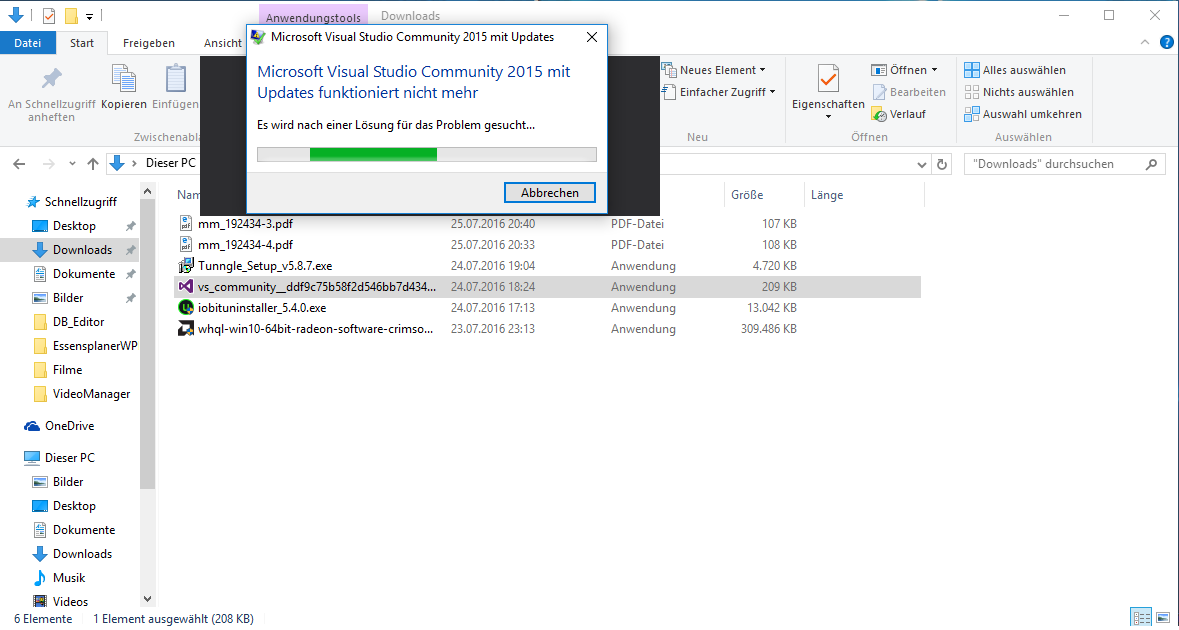Open Verlauf file history
Viewport: 1179px width, 630px height.
coord(899,114)
